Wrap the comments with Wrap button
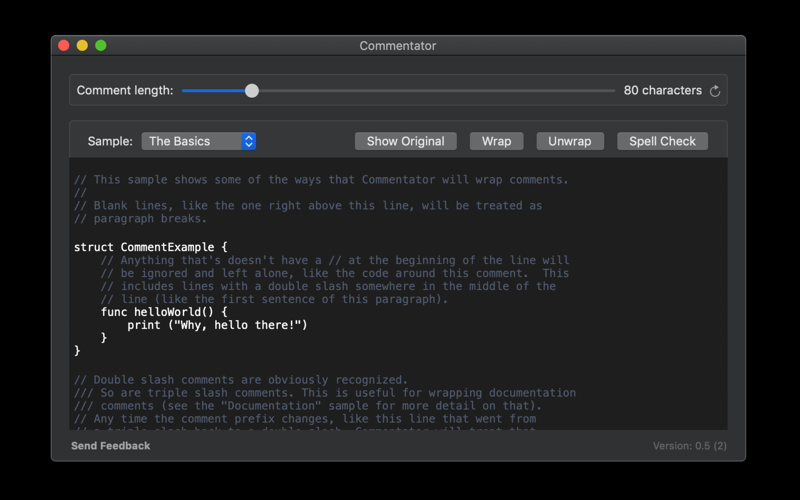This screenshot has width=800, height=500. 496,141
